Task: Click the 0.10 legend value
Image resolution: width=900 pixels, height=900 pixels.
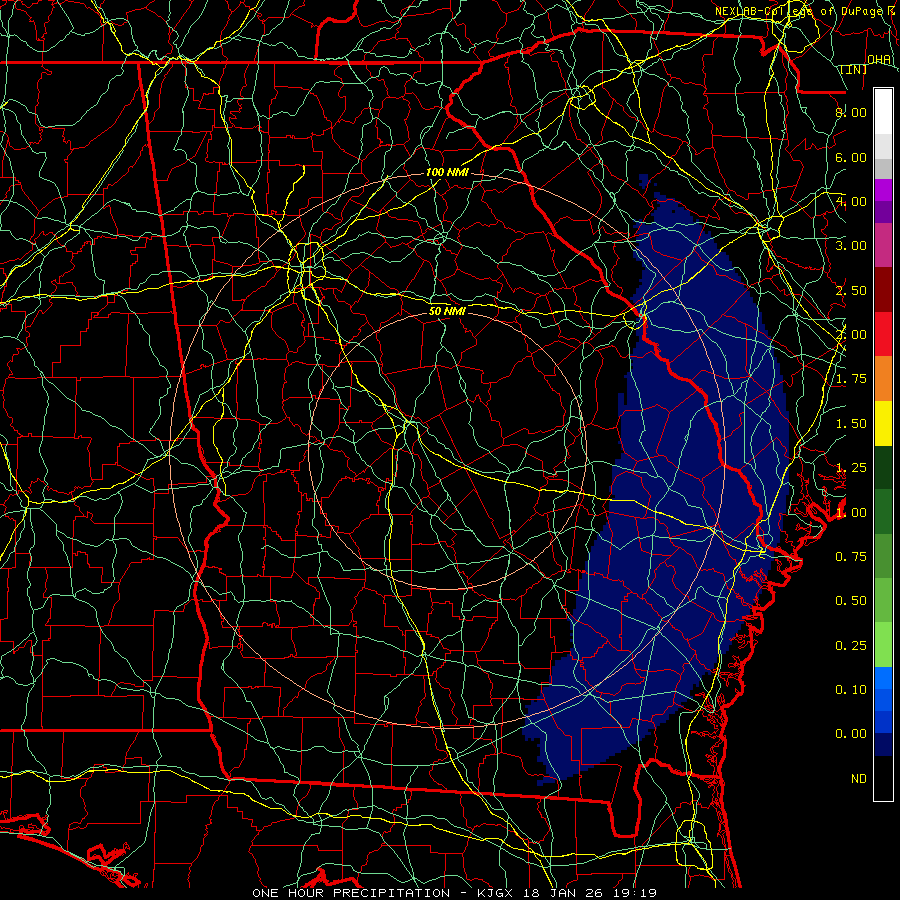Action: click(x=851, y=690)
